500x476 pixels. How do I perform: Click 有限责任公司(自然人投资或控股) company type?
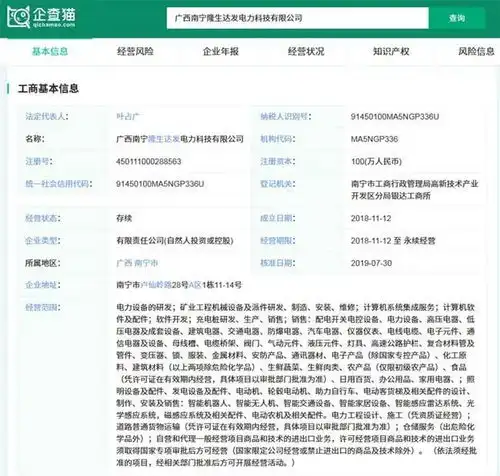pos(175,241)
